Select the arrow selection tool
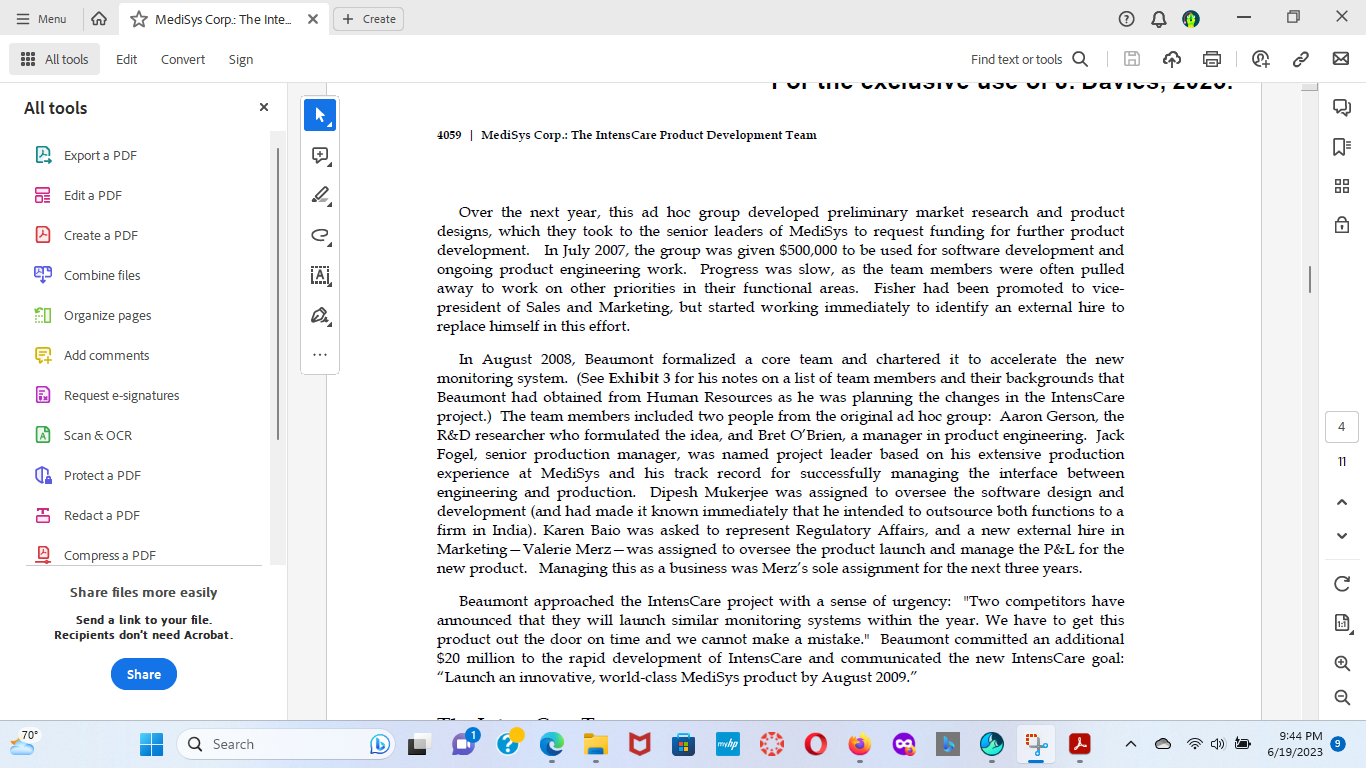Viewport: 1366px width, 768px height. pos(320,115)
